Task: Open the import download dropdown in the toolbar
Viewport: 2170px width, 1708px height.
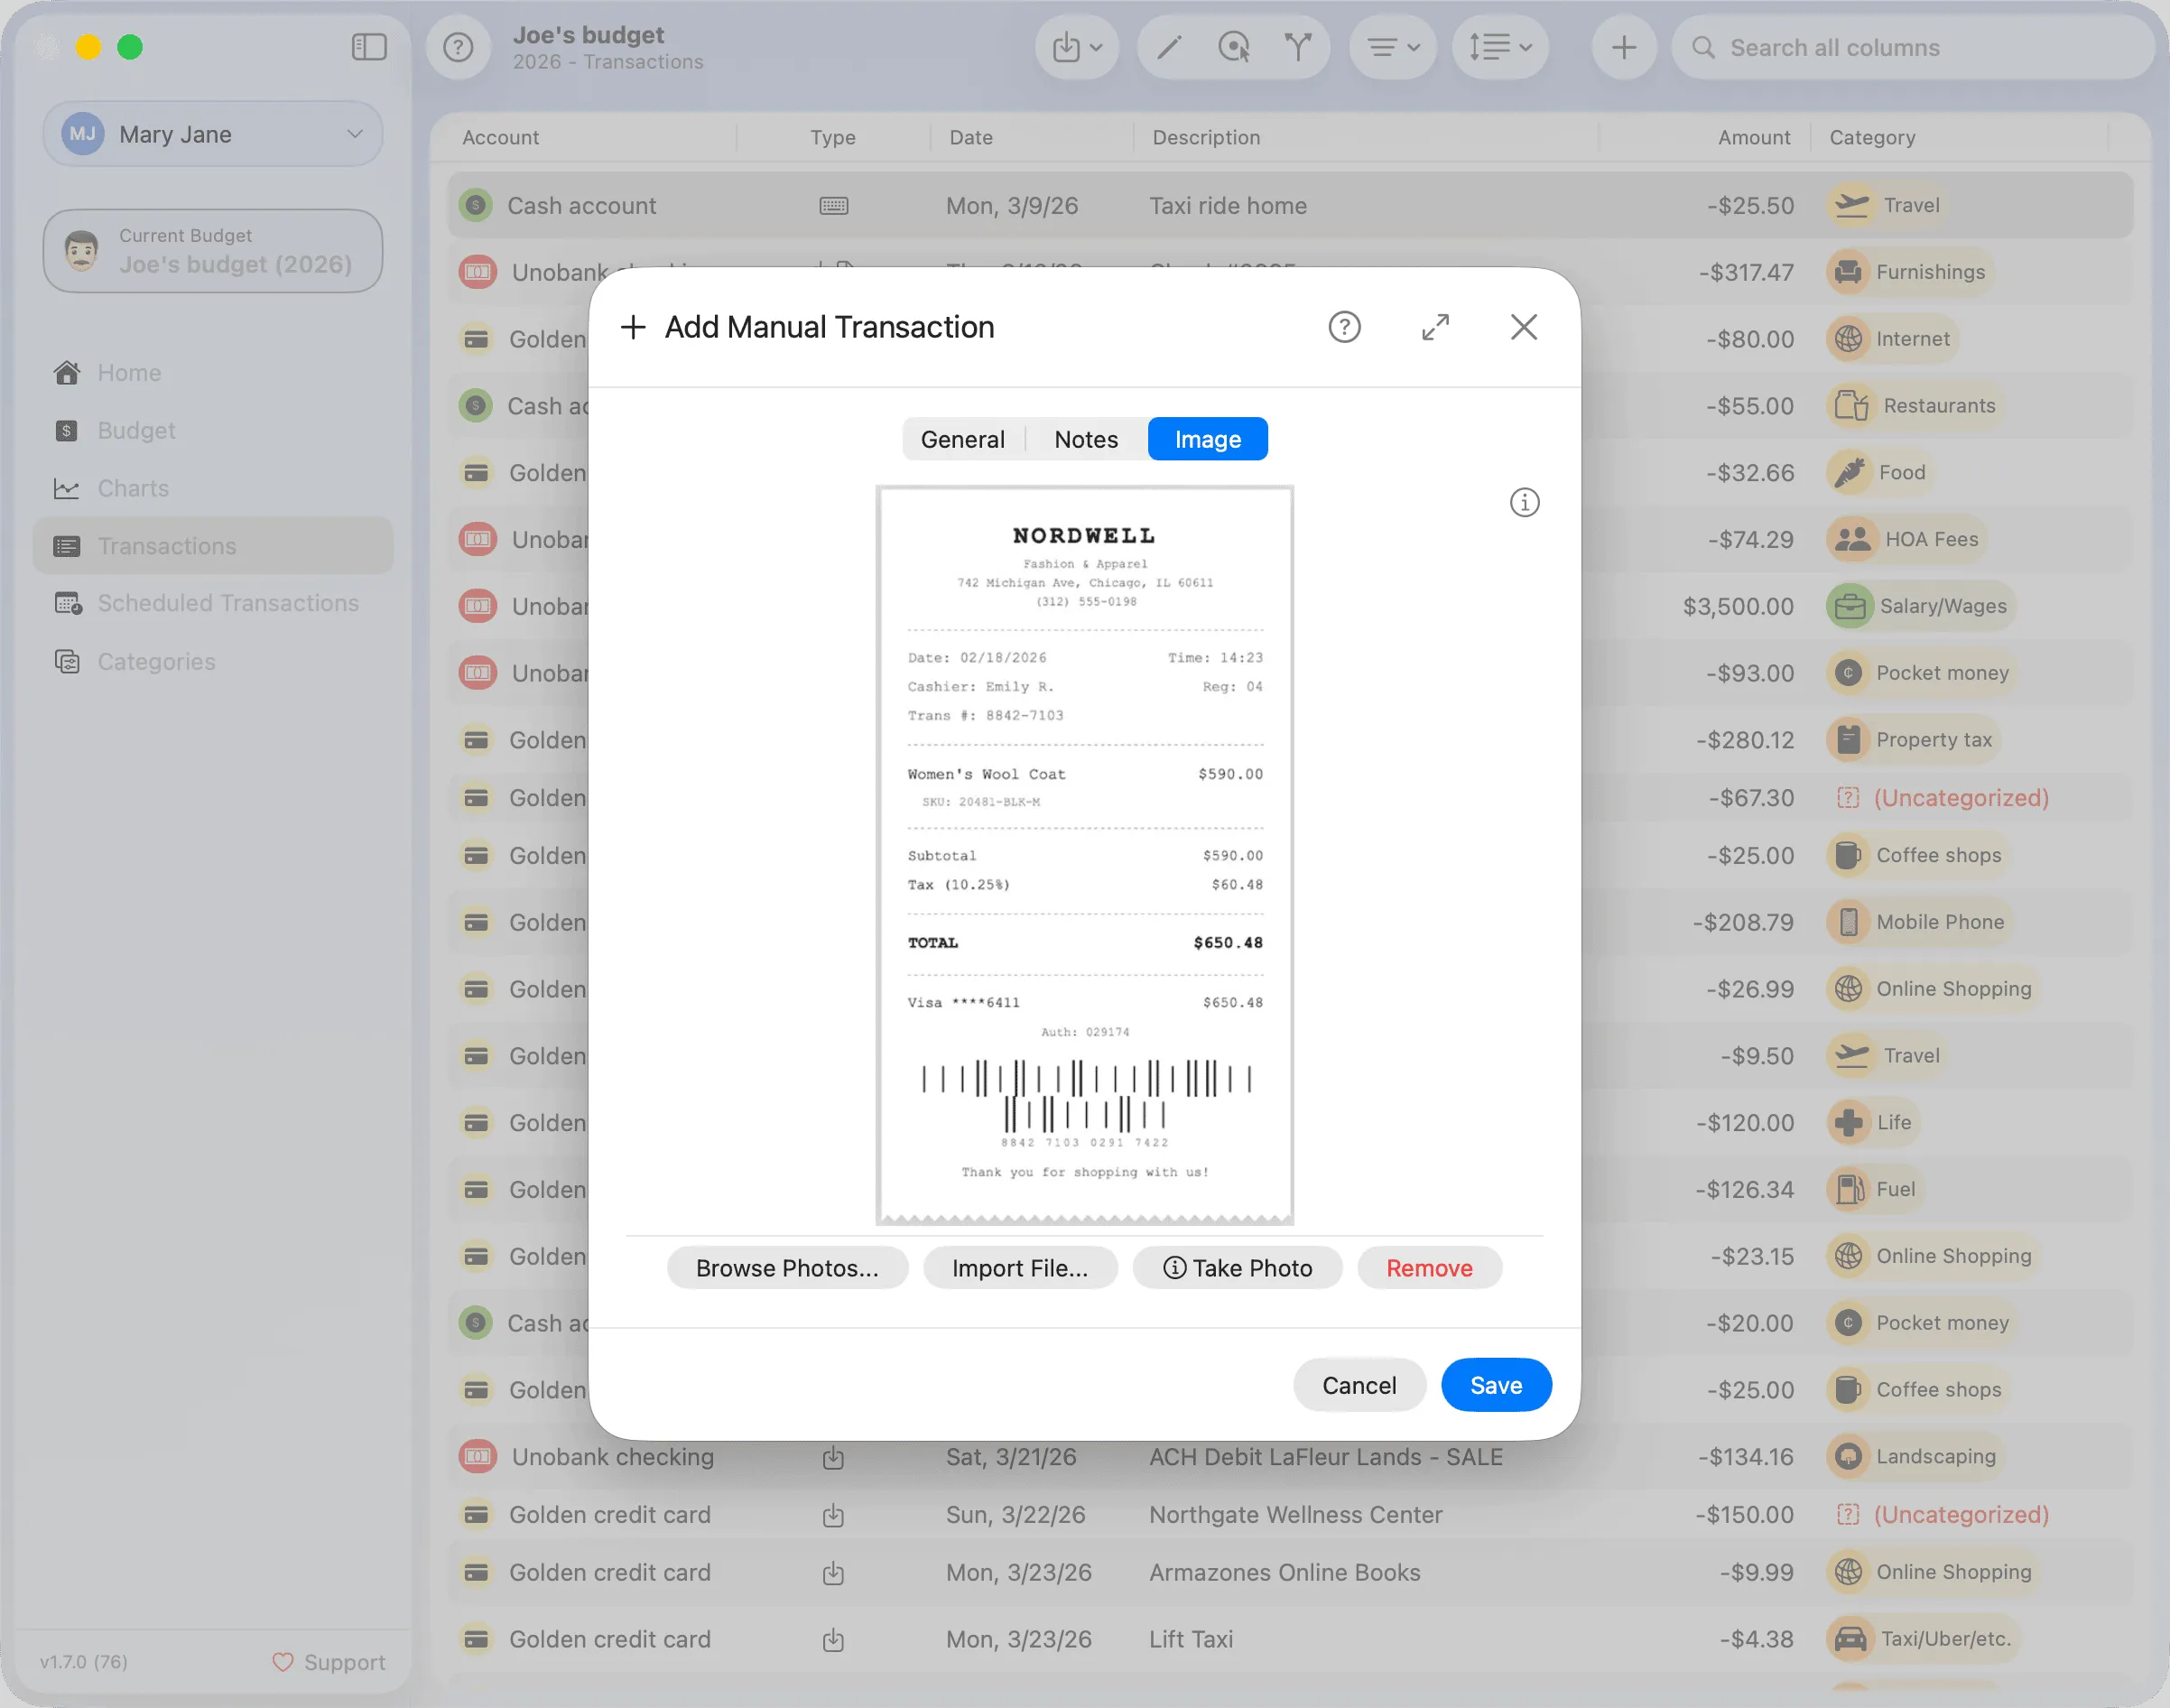Action: coord(1077,47)
